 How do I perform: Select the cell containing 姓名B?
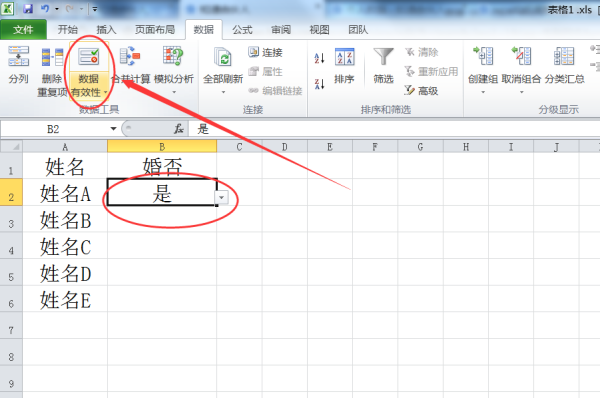[65, 219]
